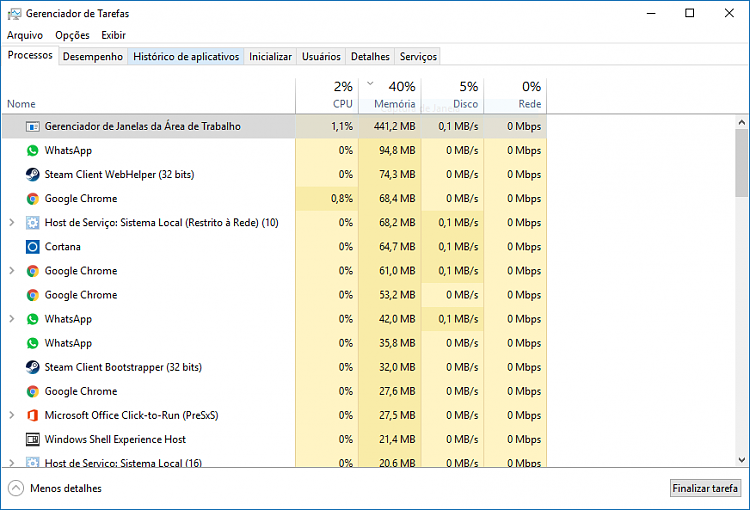This screenshot has width=750, height=510.
Task: Click the Chrome icon in the 53,2 MB row
Action: 33,295
